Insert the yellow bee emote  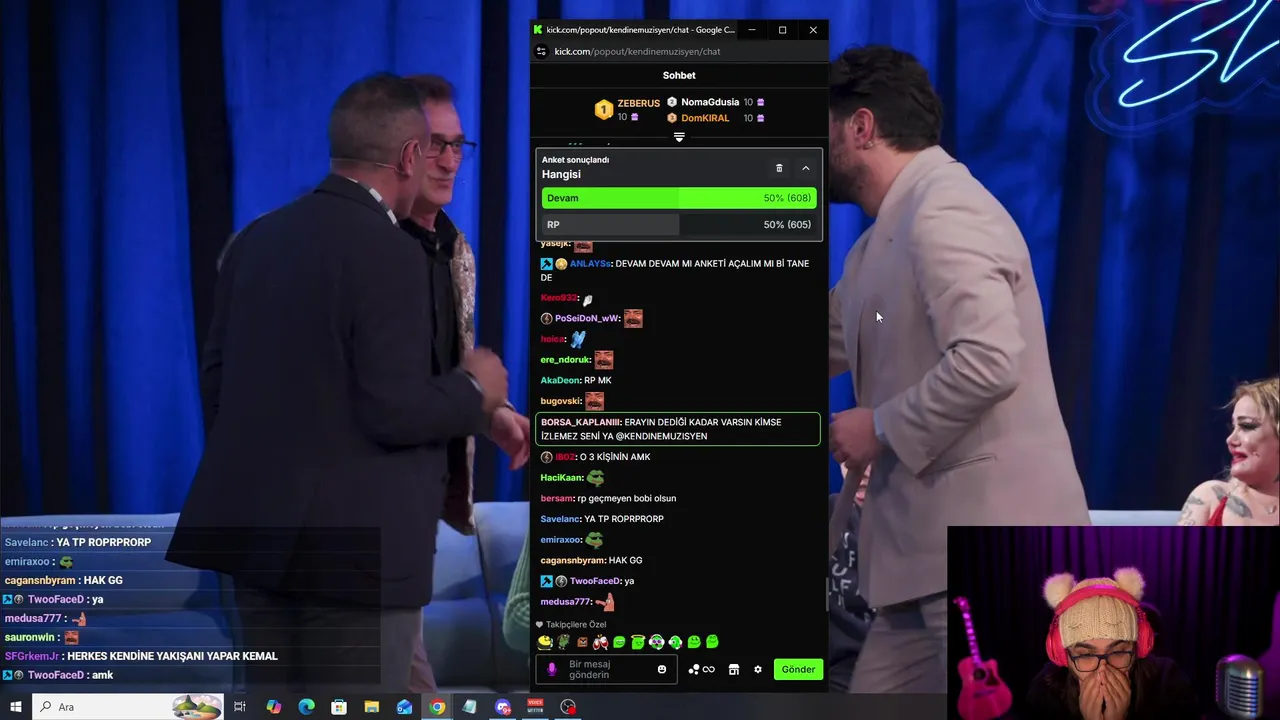click(545, 642)
